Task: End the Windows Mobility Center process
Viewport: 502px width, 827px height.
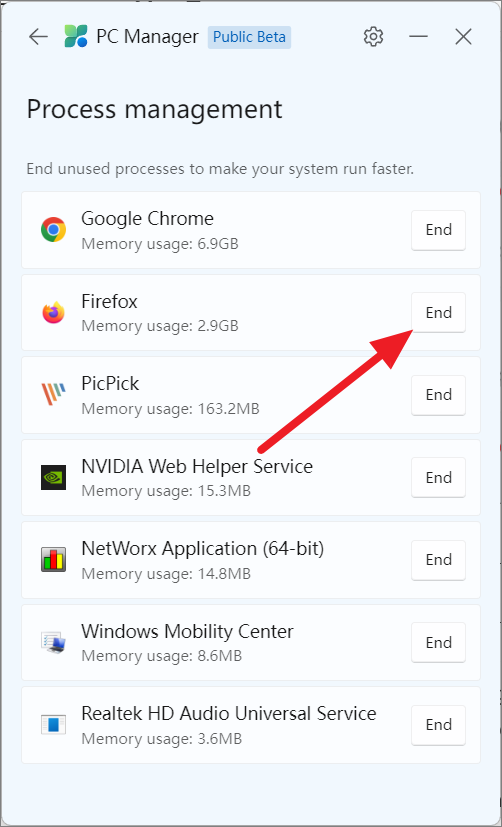Action: (x=438, y=642)
